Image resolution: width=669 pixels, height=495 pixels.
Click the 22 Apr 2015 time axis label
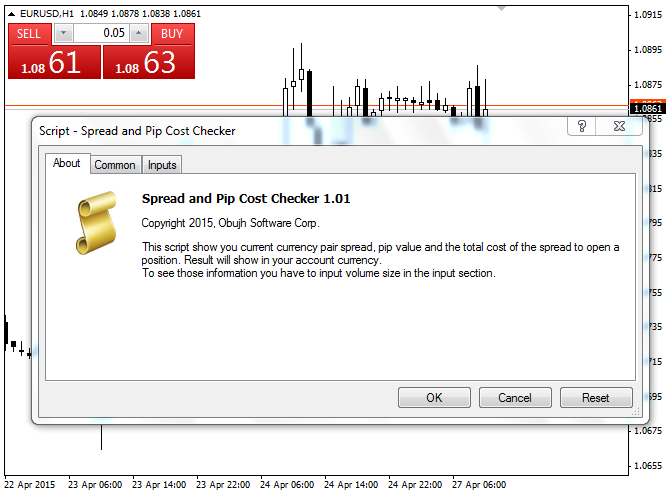pyautogui.click(x=32, y=485)
